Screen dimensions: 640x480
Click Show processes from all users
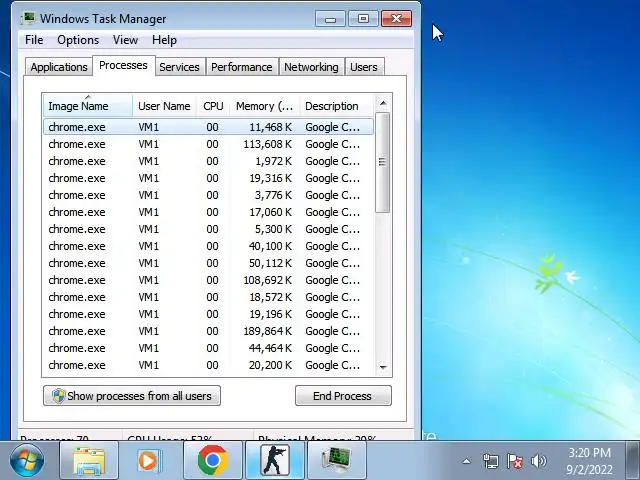click(132, 396)
